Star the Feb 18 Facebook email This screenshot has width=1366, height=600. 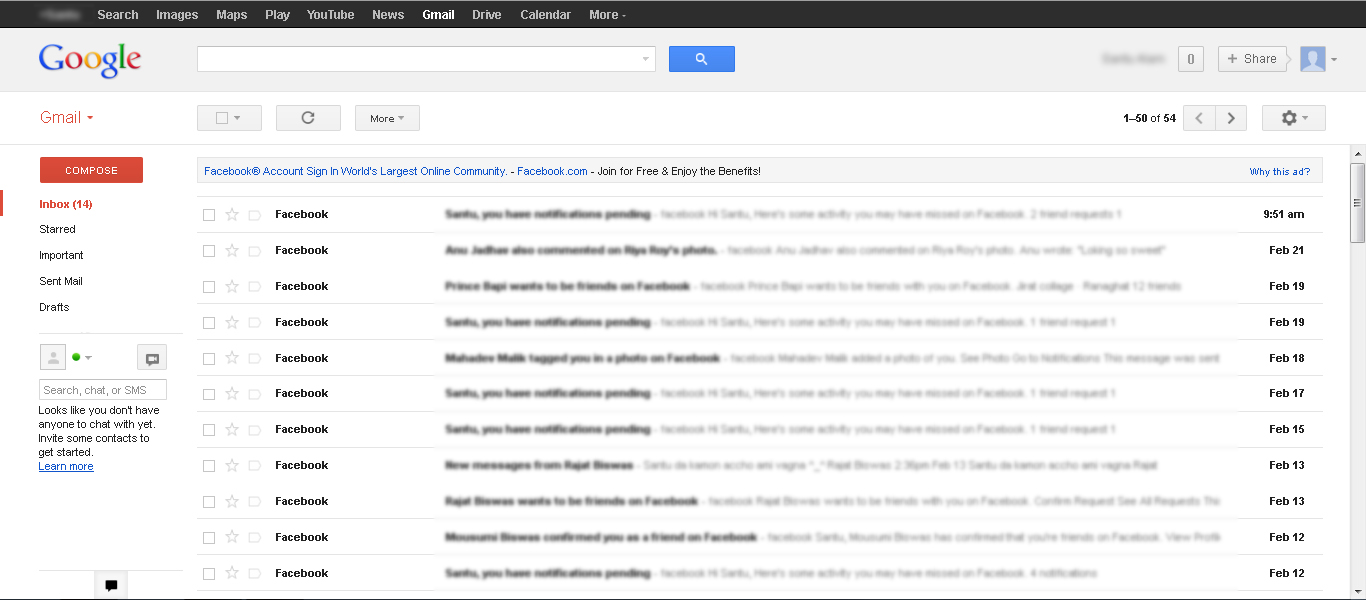[232, 358]
